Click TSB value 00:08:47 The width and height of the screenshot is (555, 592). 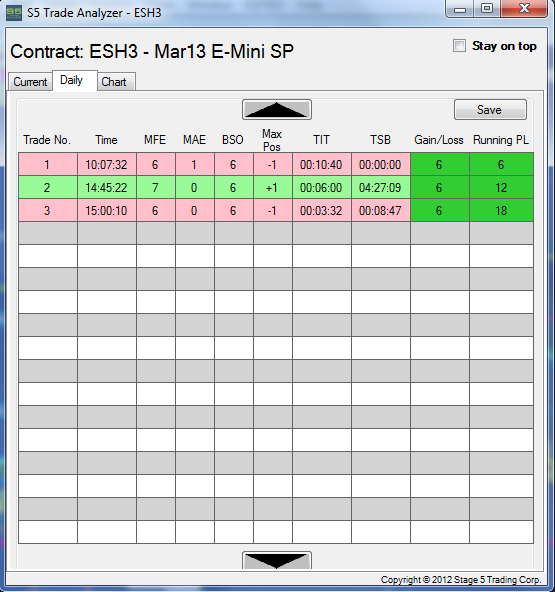(x=381, y=210)
